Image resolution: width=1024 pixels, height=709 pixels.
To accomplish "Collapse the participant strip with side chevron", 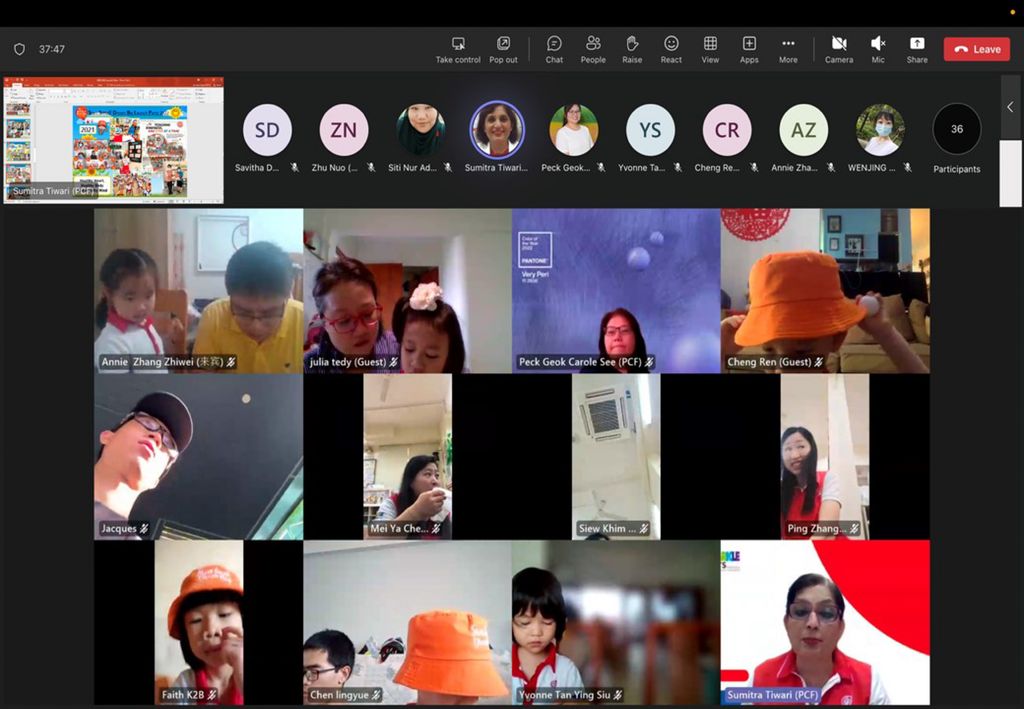I will click(x=1010, y=107).
